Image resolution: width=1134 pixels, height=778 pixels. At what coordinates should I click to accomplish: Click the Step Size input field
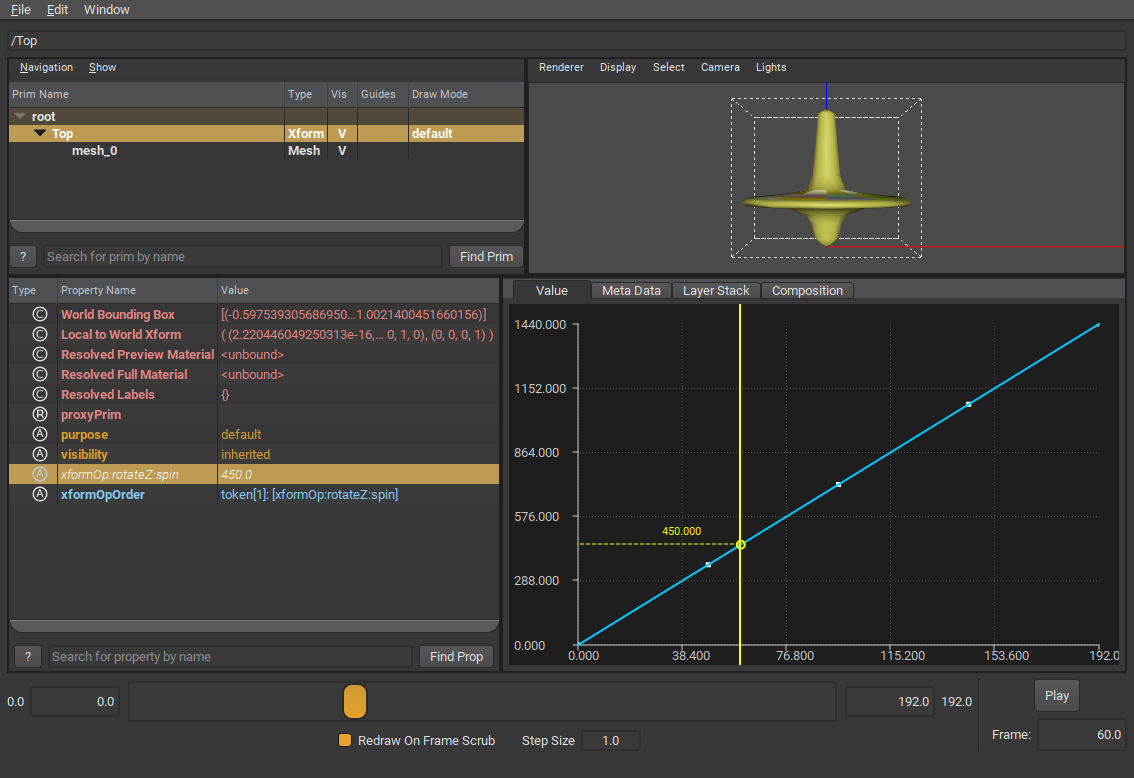pos(610,741)
